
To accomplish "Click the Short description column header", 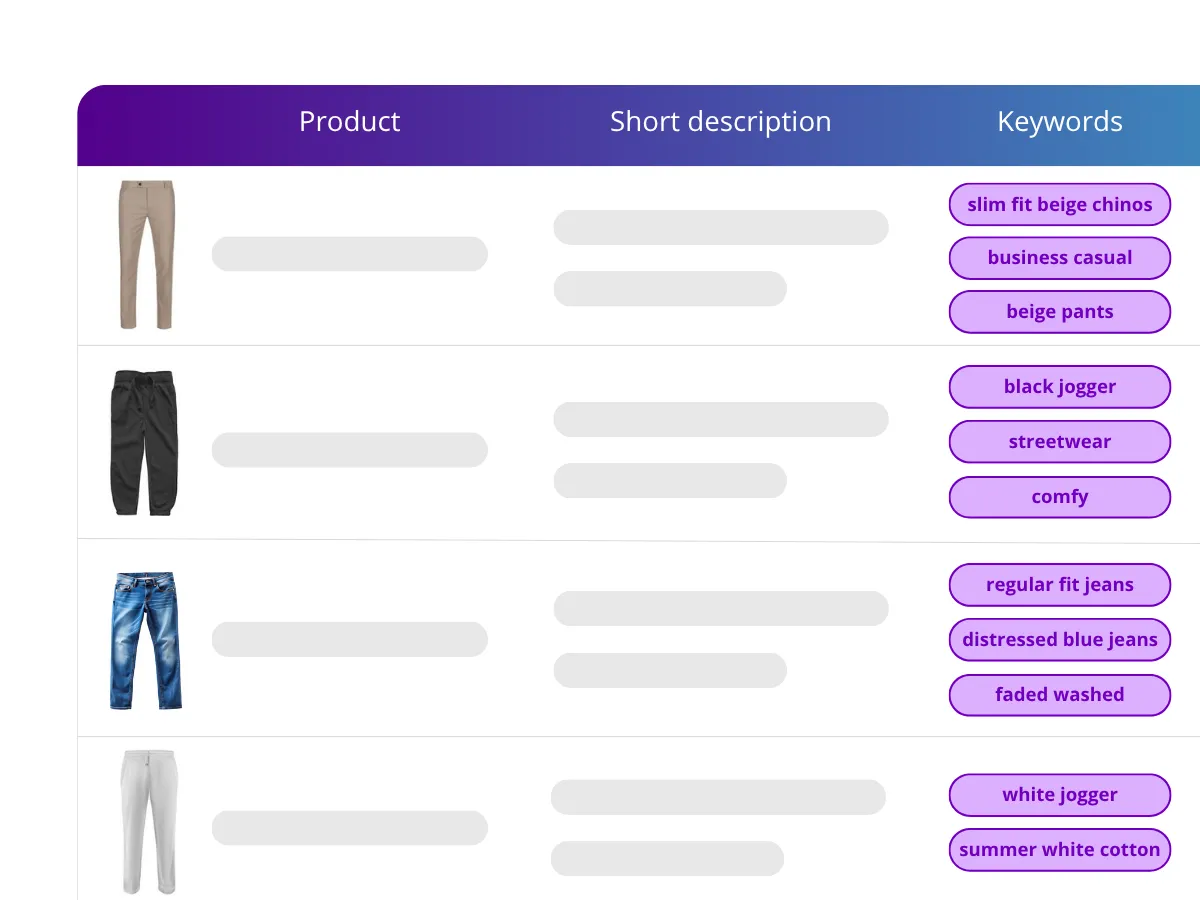I will pos(720,121).
